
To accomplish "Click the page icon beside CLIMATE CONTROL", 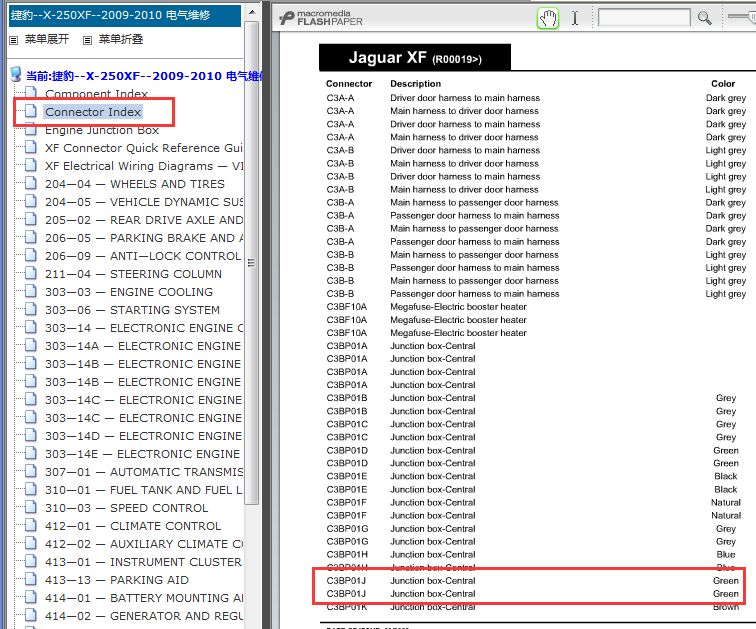I will [31, 525].
